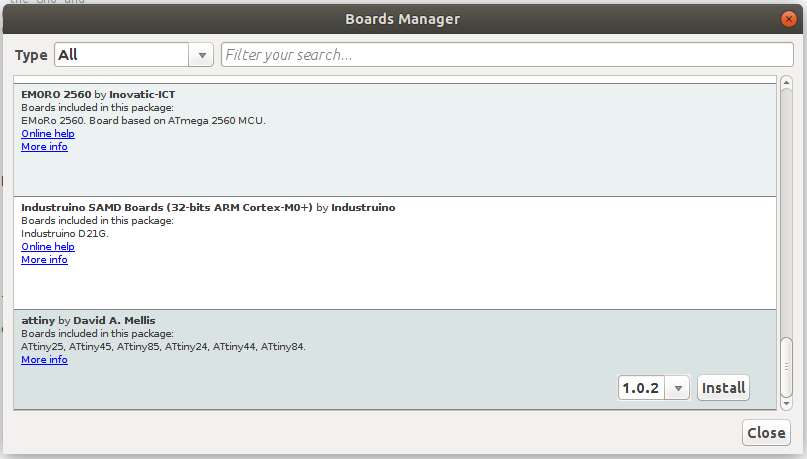
Task: Click the scrollbar down arrow
Action: (786, 404)
